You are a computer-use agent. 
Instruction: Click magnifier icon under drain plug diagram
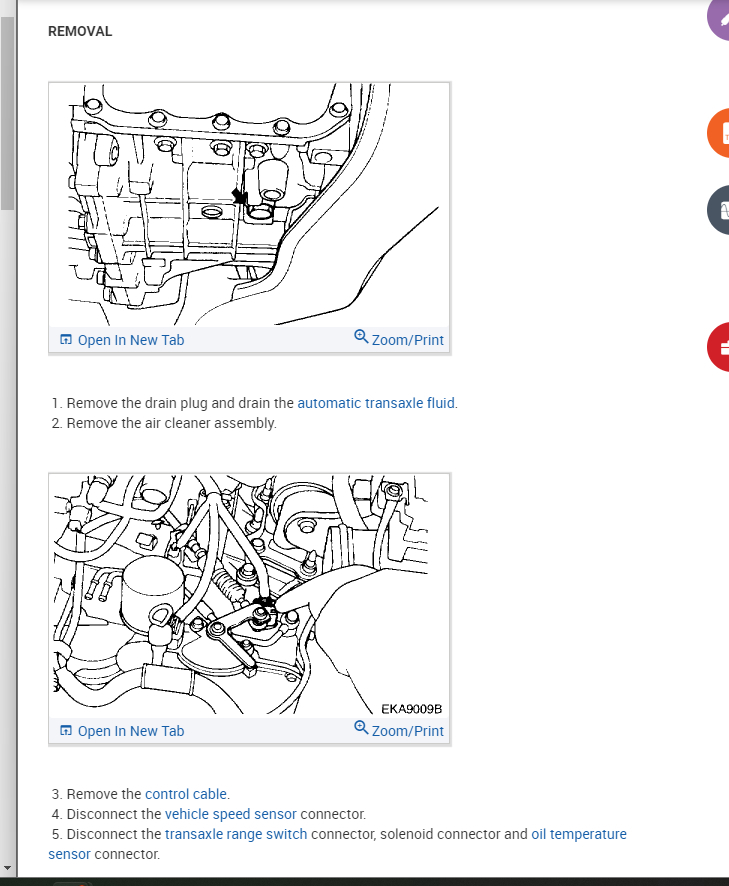(361, 337)
